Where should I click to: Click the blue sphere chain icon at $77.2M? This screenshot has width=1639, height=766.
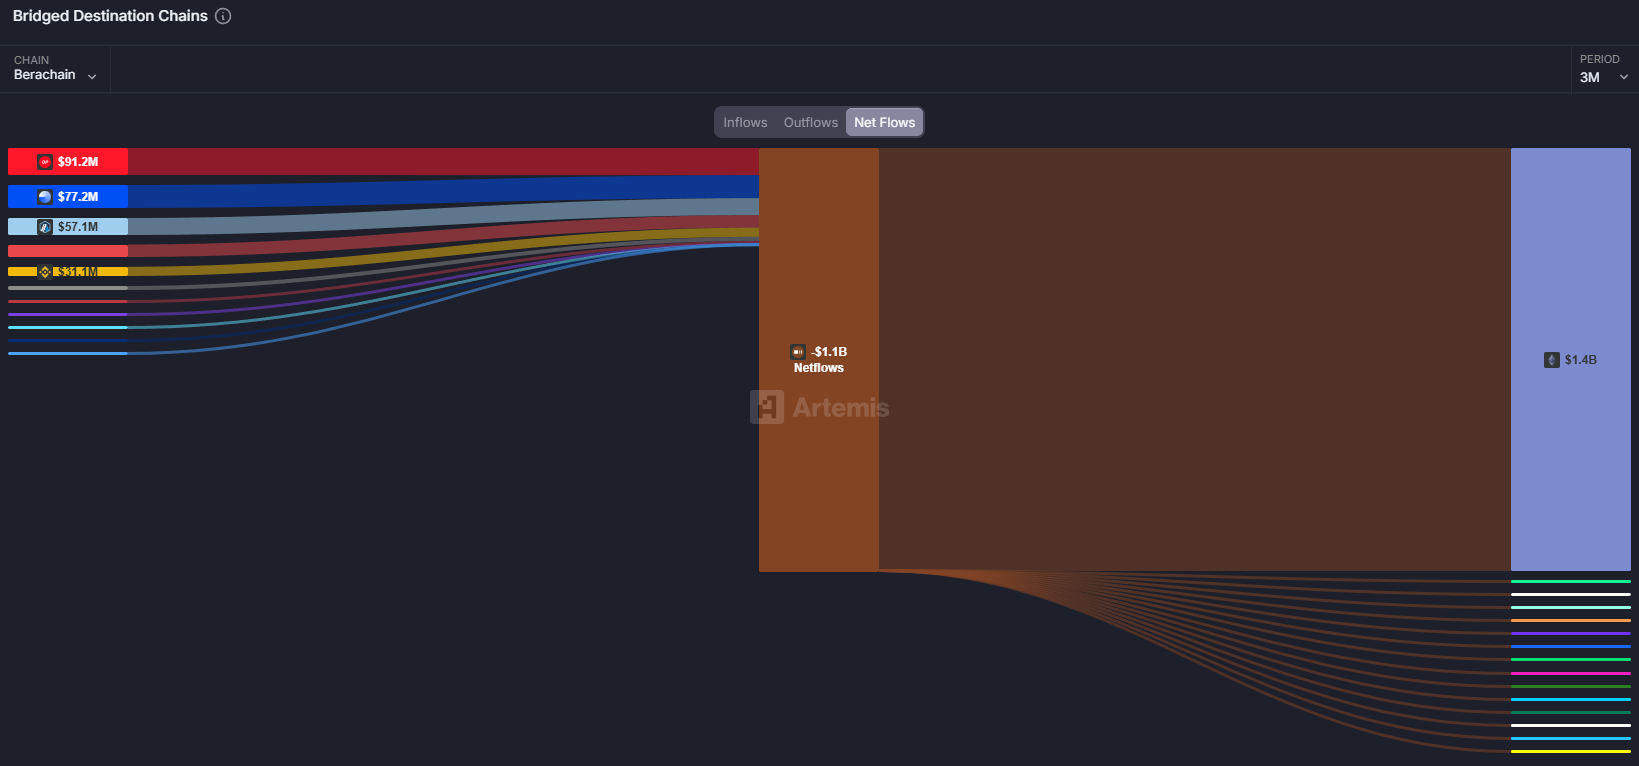coord(45,197)
